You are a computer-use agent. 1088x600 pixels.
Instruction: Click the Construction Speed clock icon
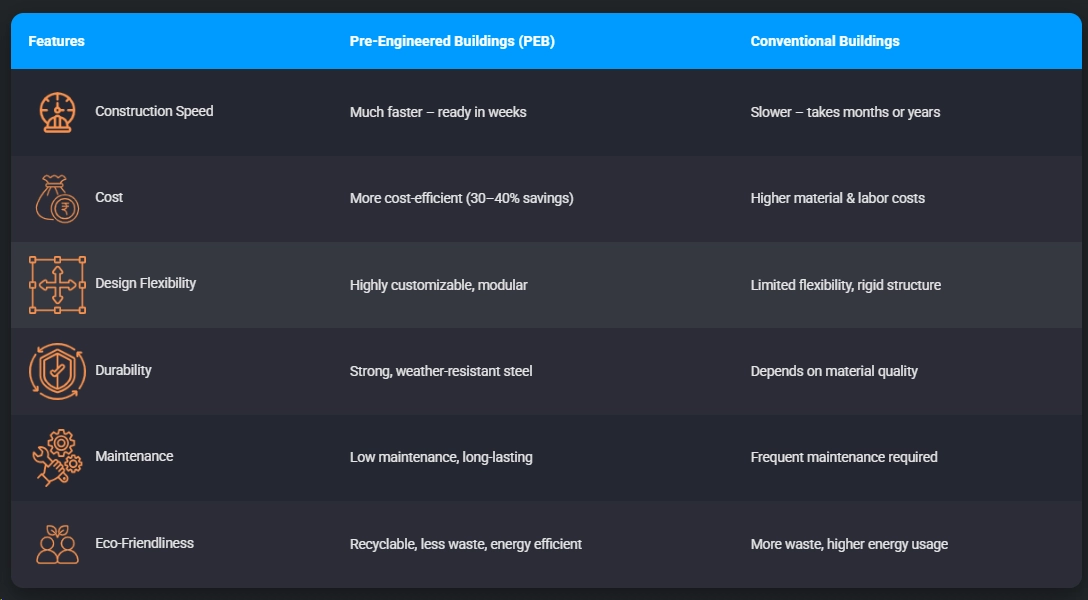click(57, 112)
